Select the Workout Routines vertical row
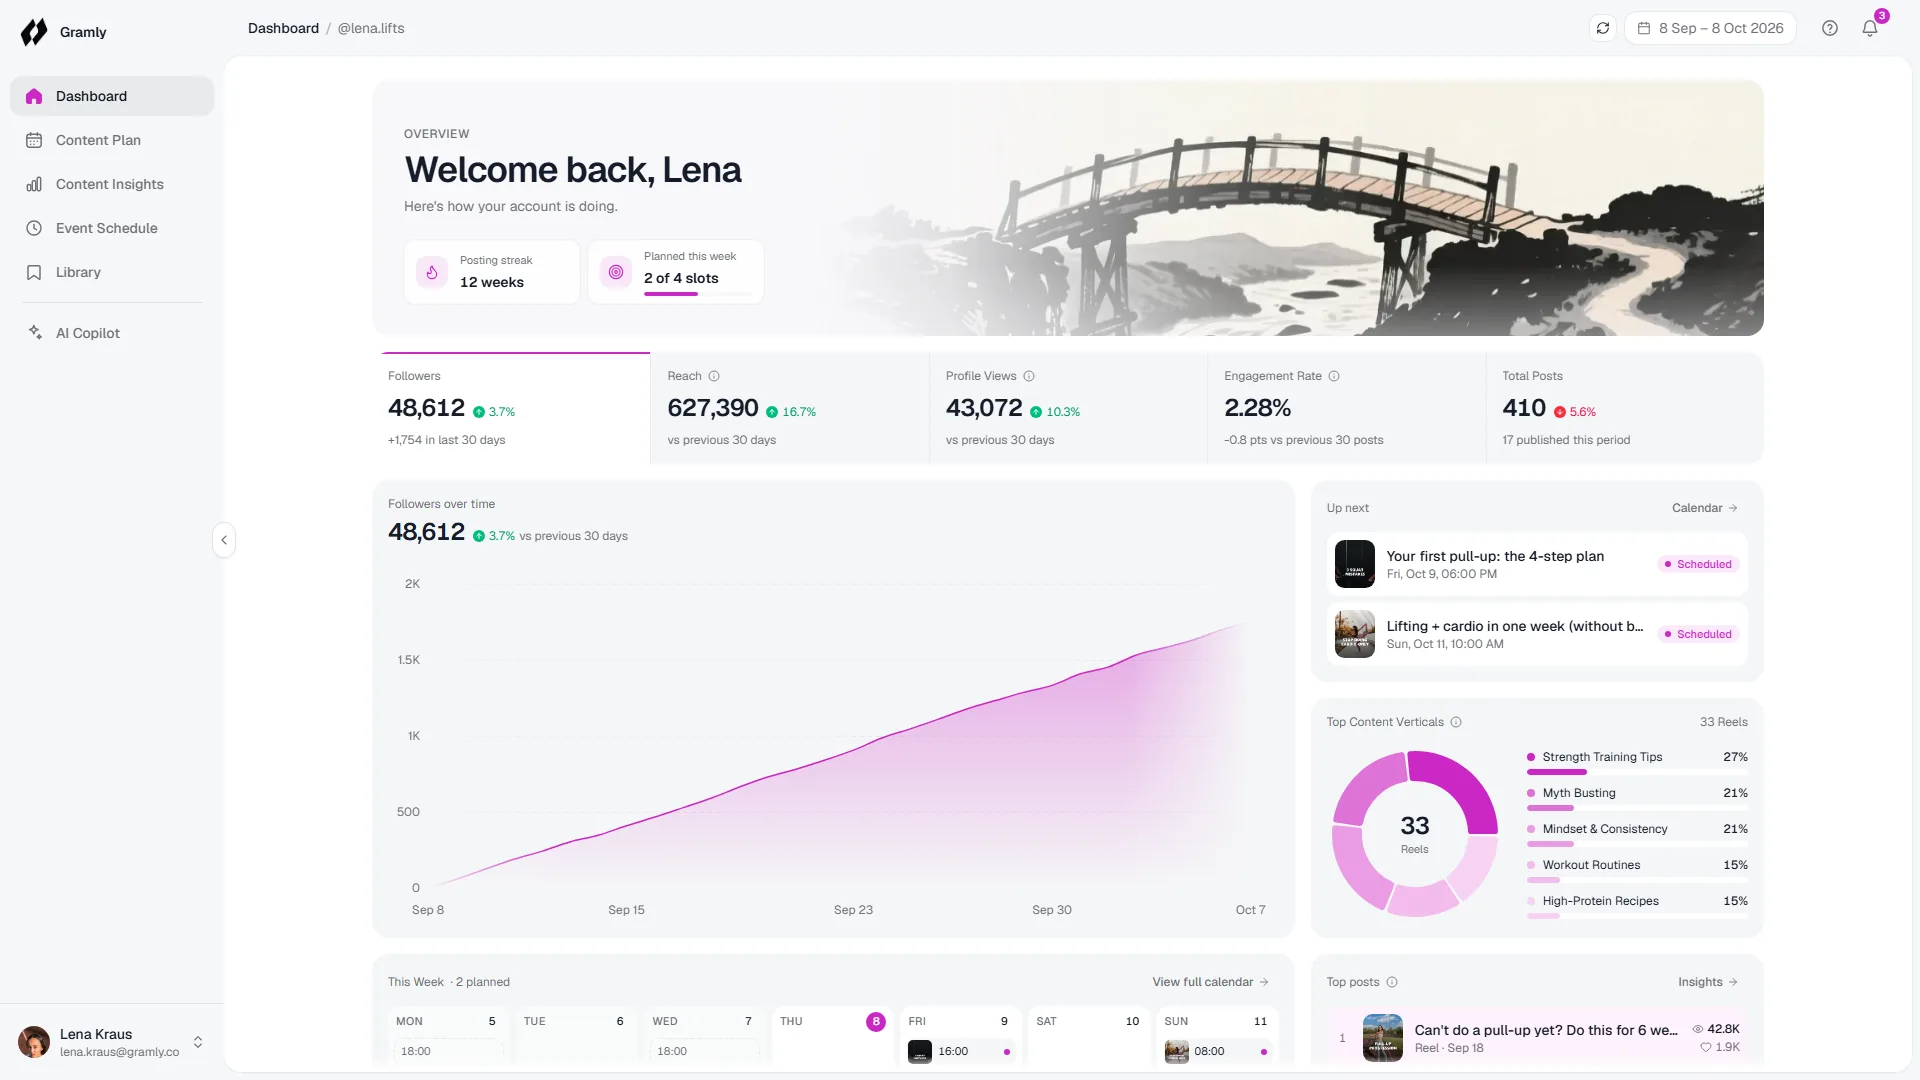The height and width of the screenshot is (1080, 1920). pos(1637,870)
